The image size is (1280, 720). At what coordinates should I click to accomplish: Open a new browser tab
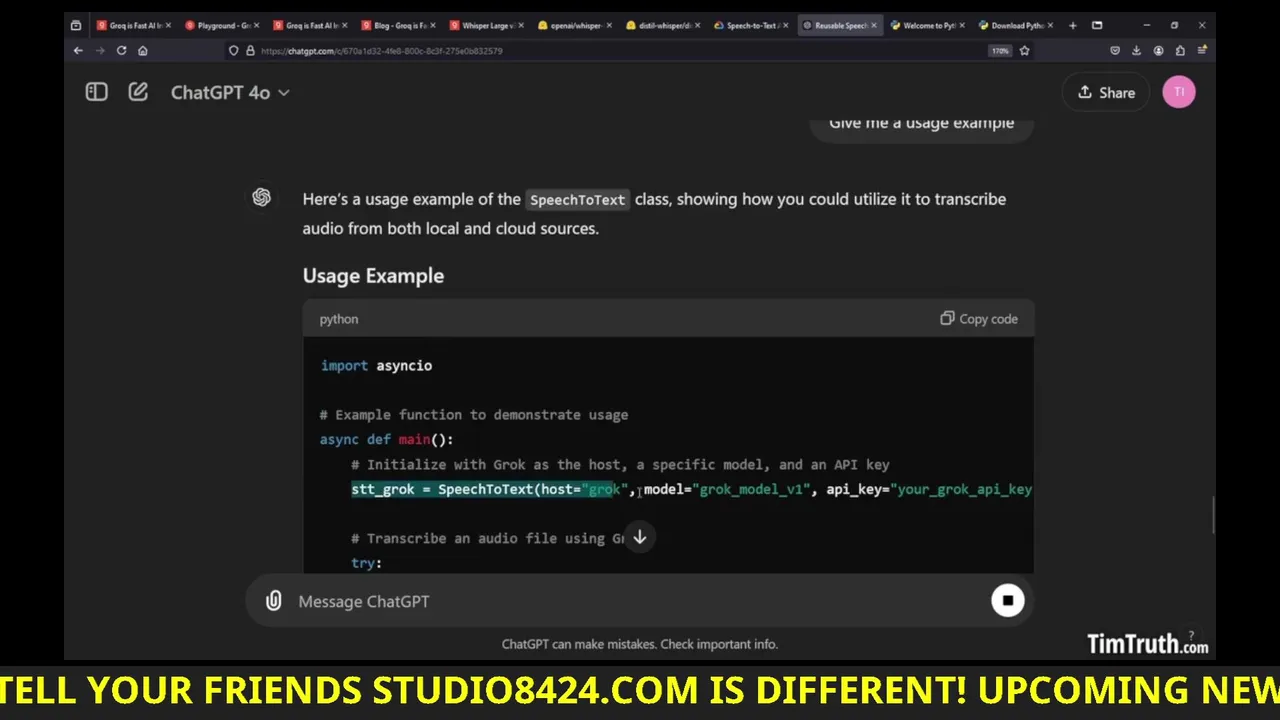click(x=1072, y=26)
